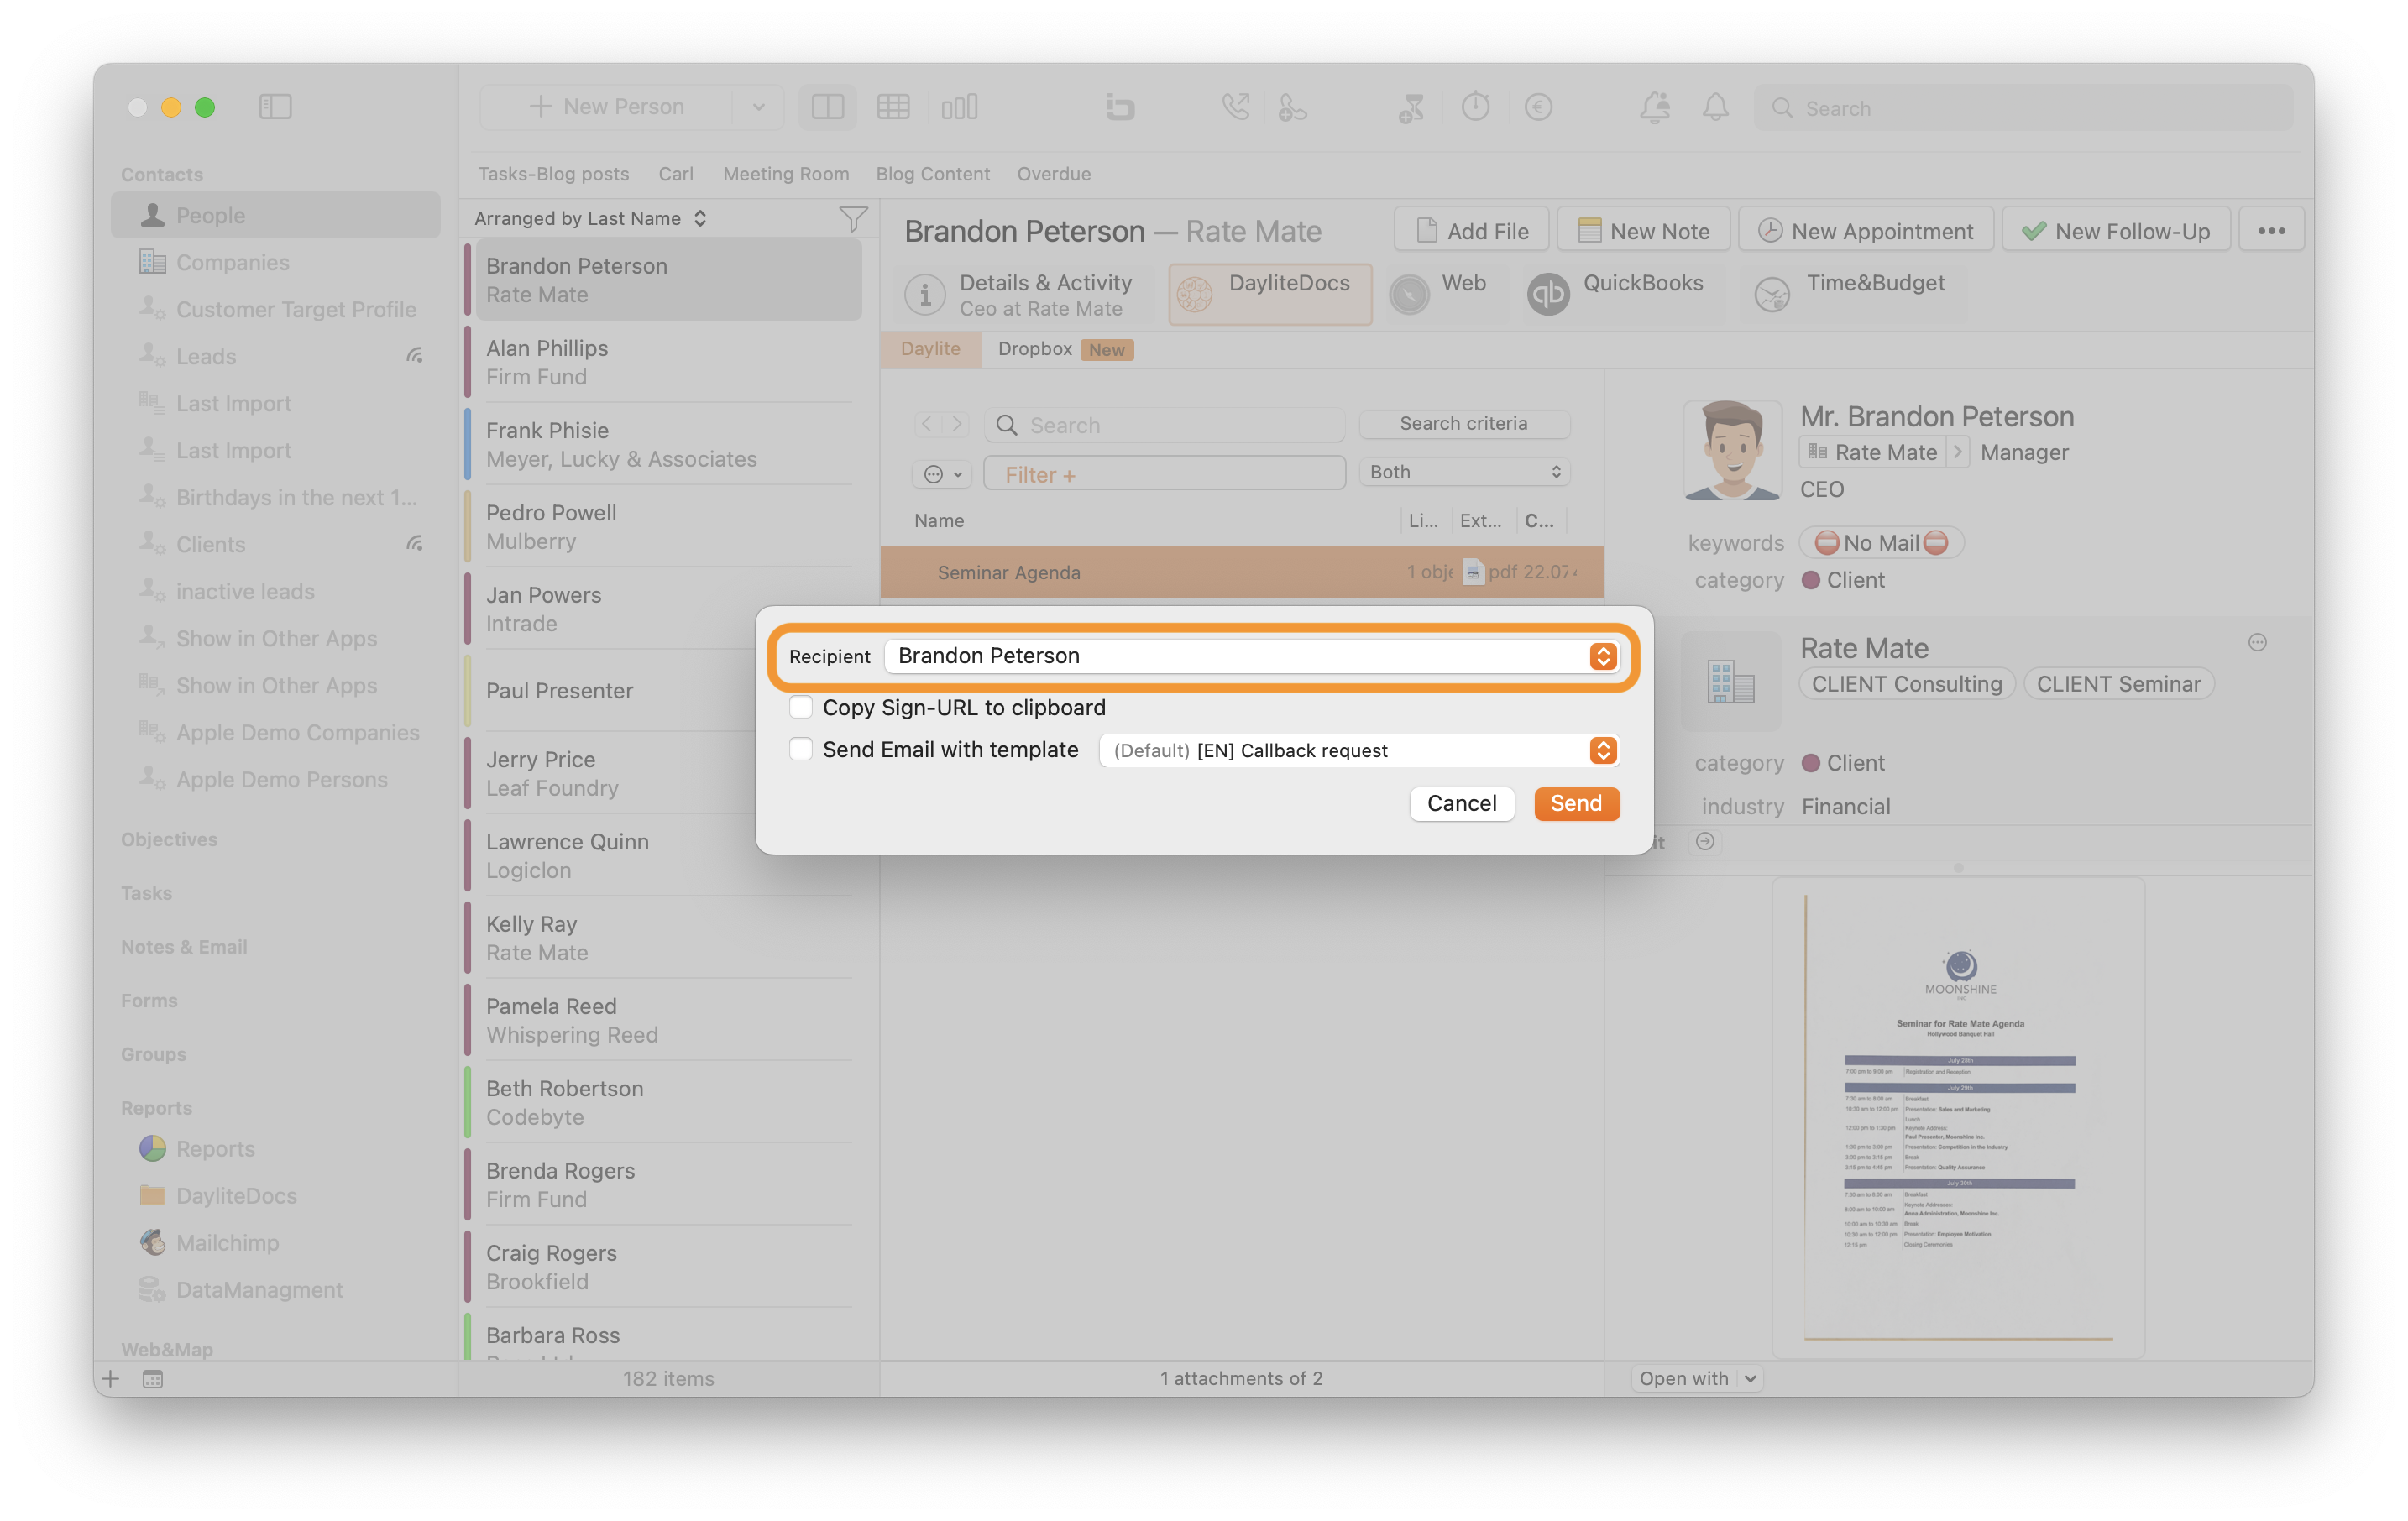
Task: Click the No Mail keyword tag
Action: 1881,543
